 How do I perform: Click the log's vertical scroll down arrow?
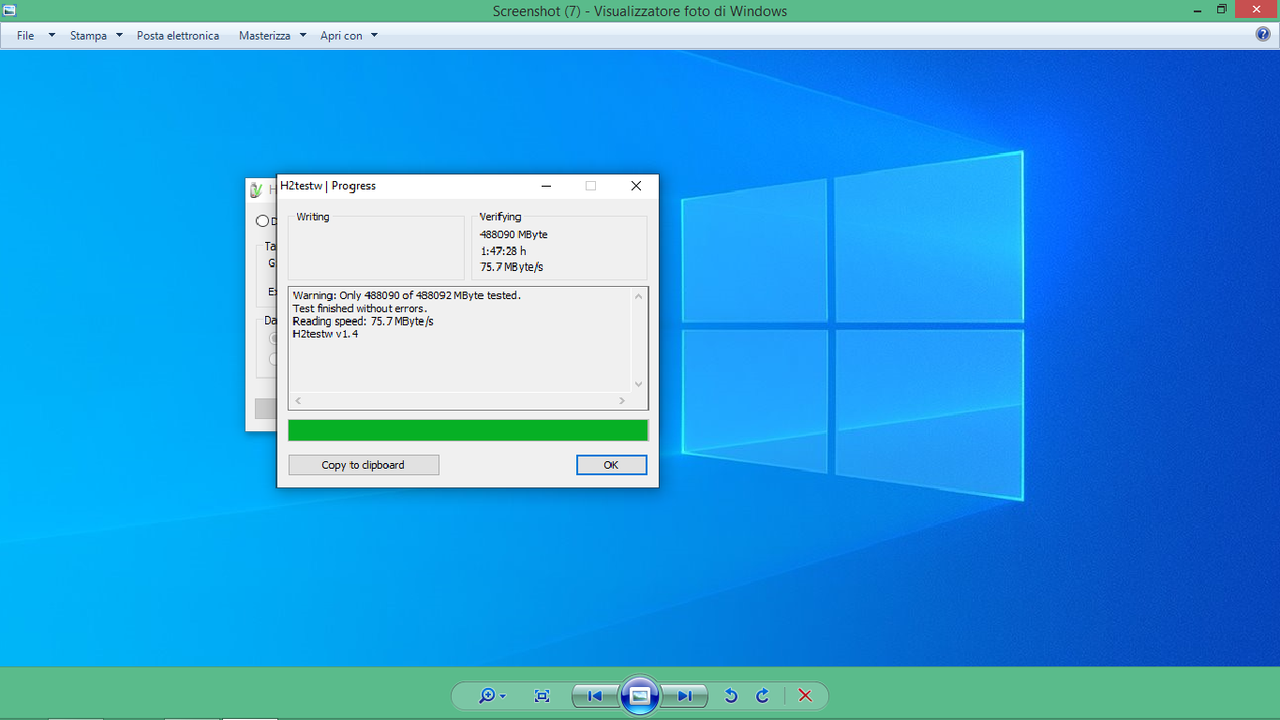[639, 384]
